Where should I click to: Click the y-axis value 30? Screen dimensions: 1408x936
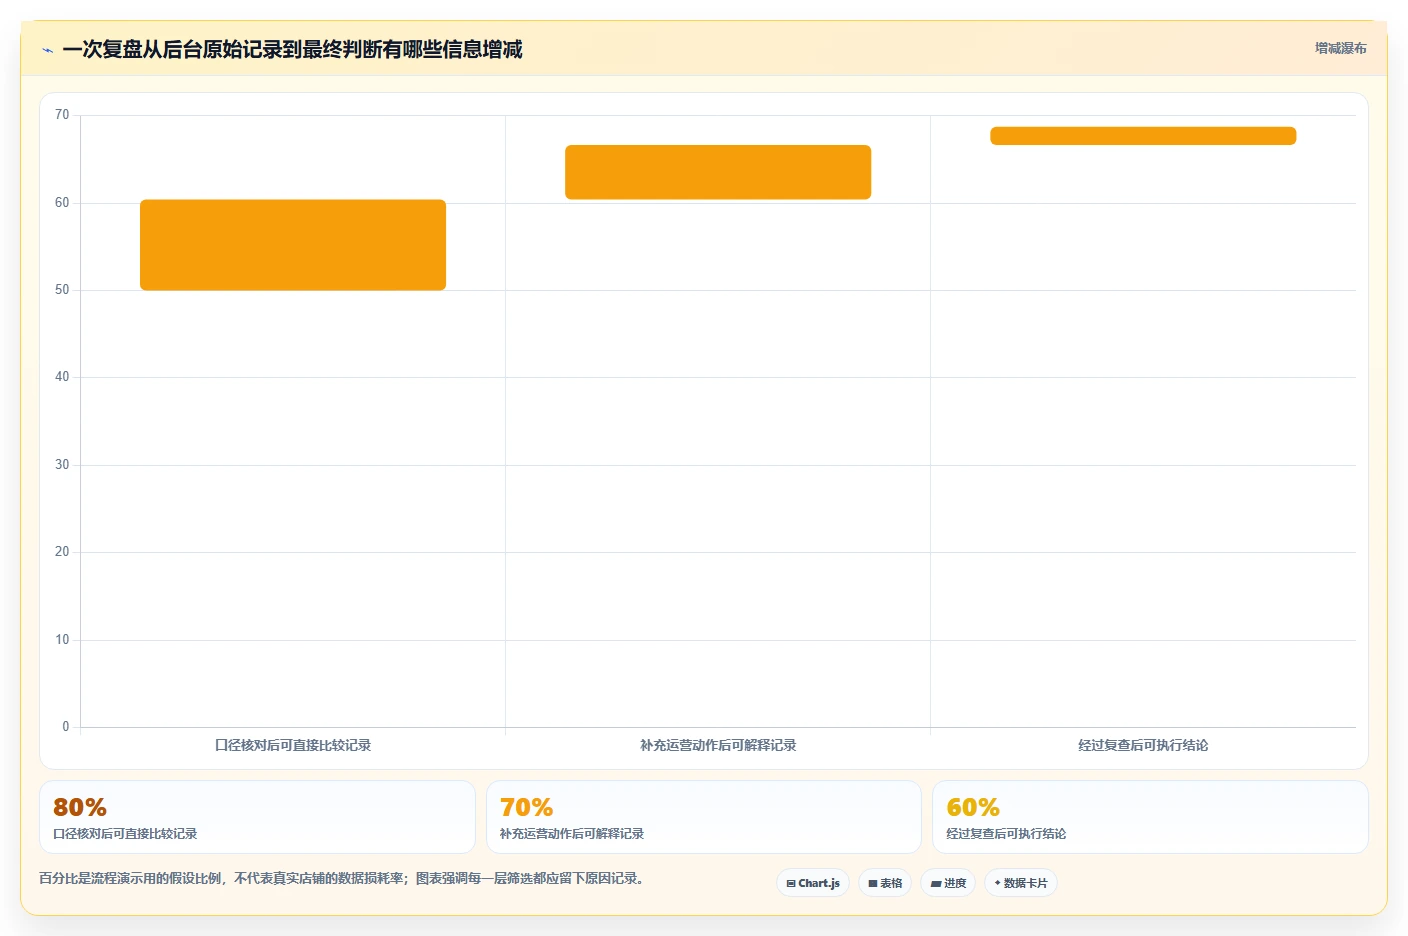(x=62, y=465)
